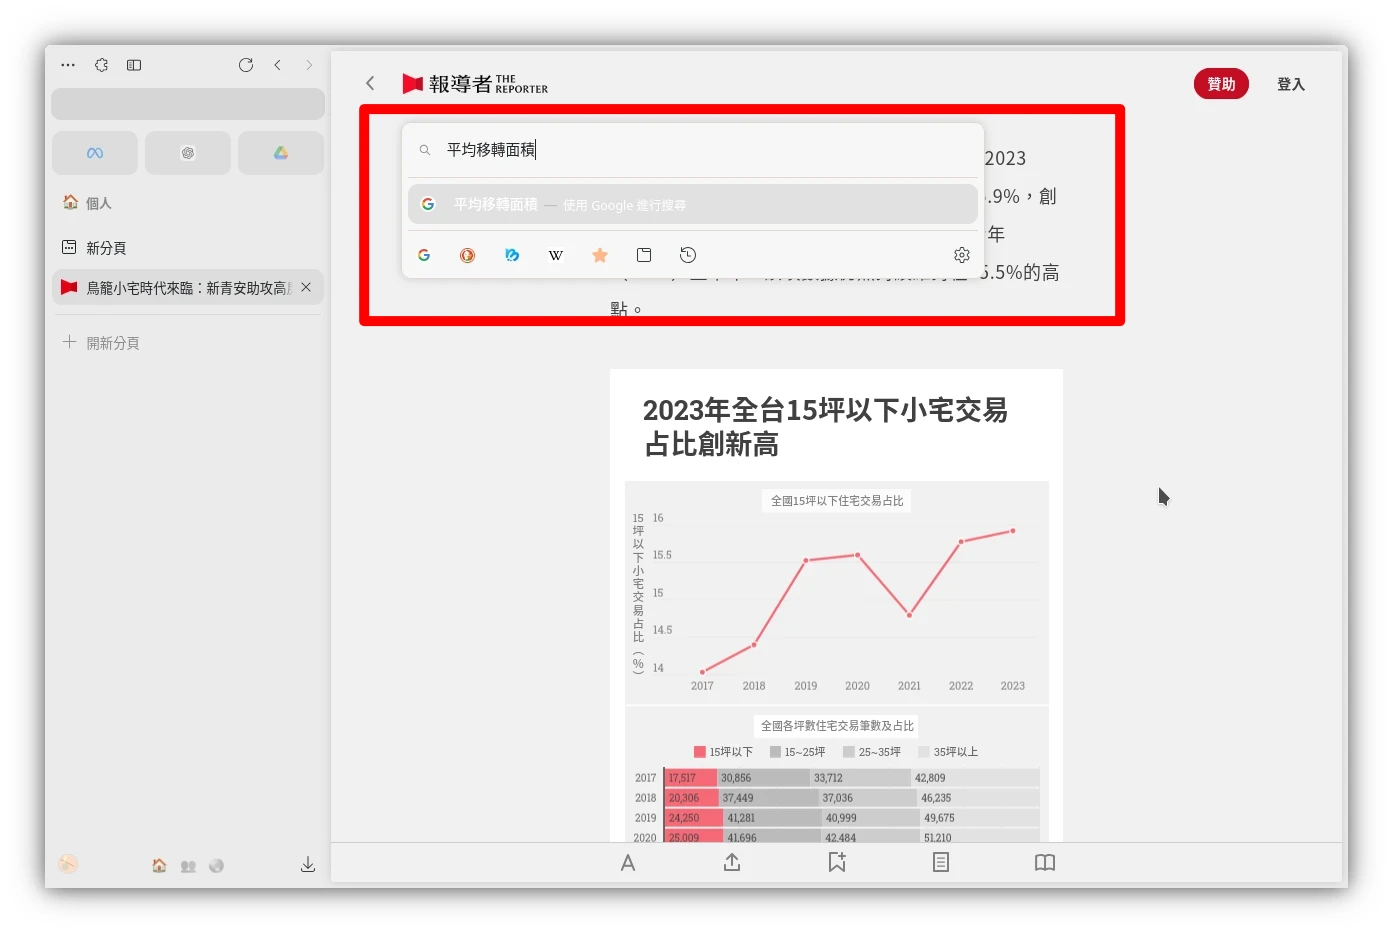
Task: Filter search by history clock icon
Action: [688, 255]
